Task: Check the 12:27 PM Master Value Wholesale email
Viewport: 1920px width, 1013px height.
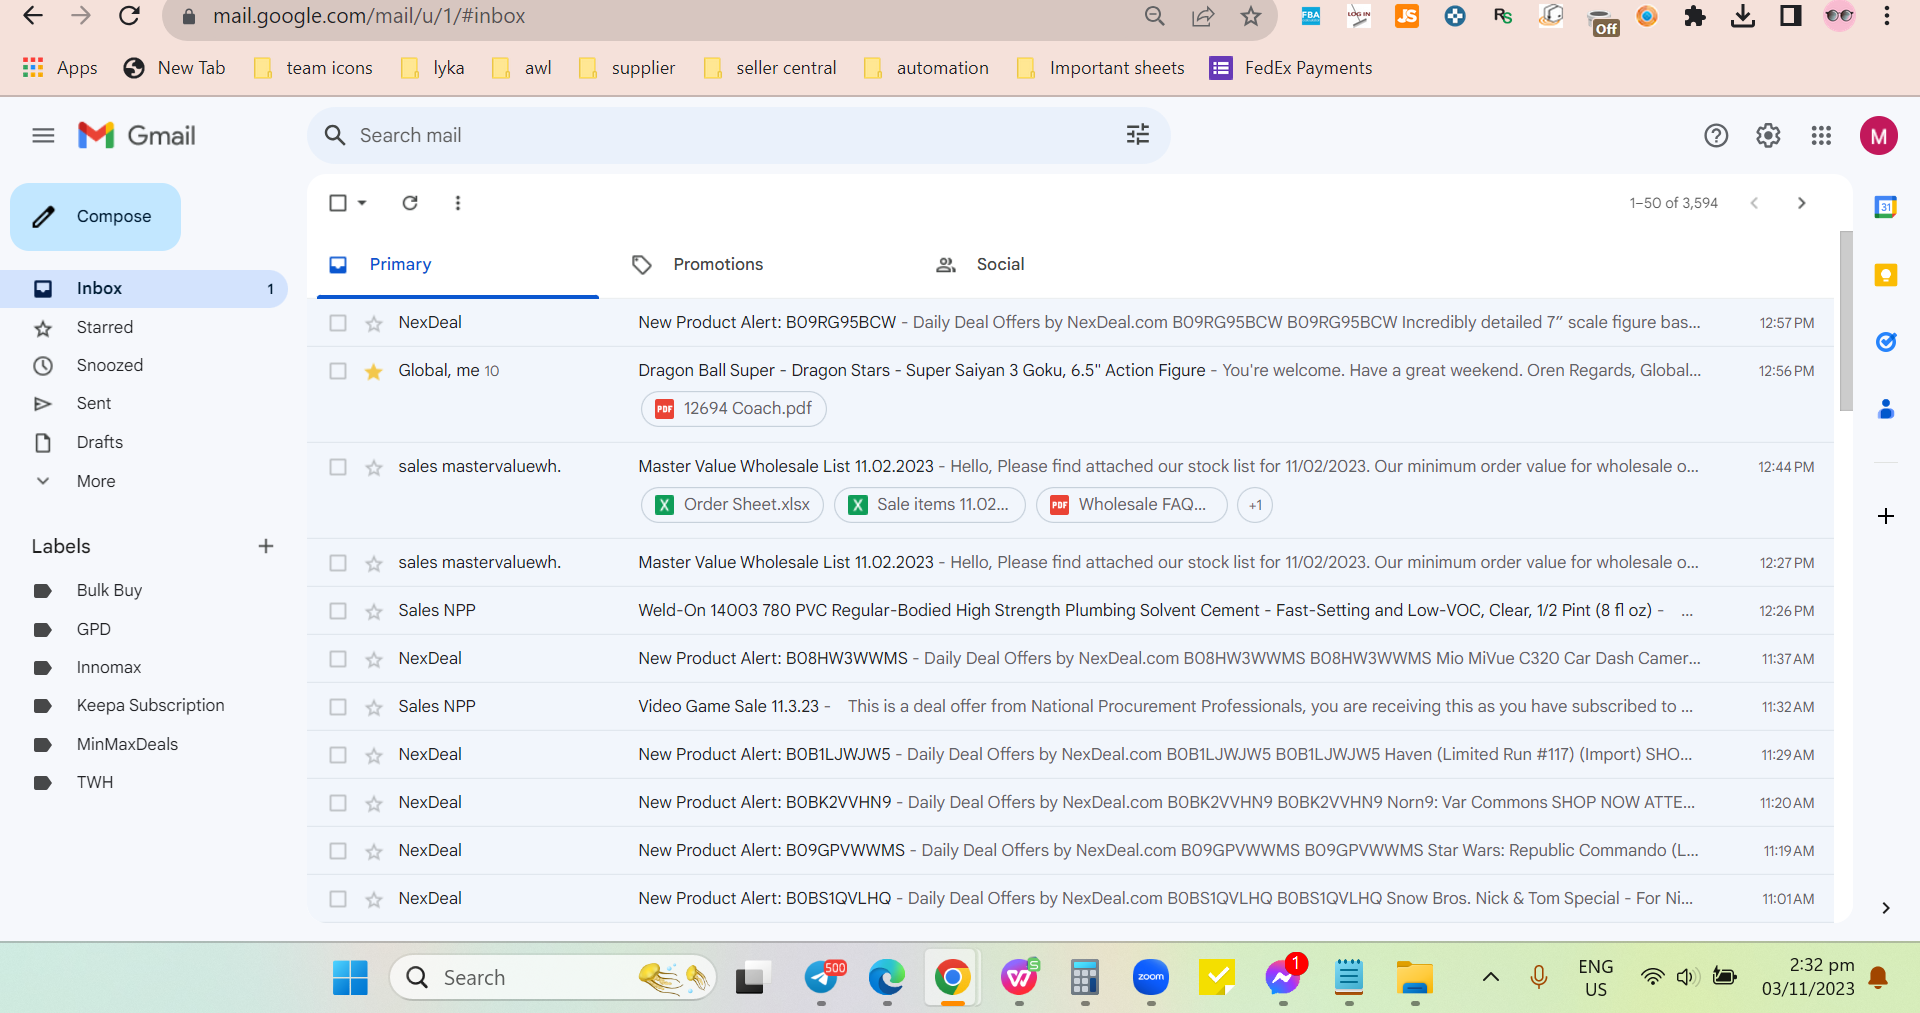Action: (x=338, y=563)
